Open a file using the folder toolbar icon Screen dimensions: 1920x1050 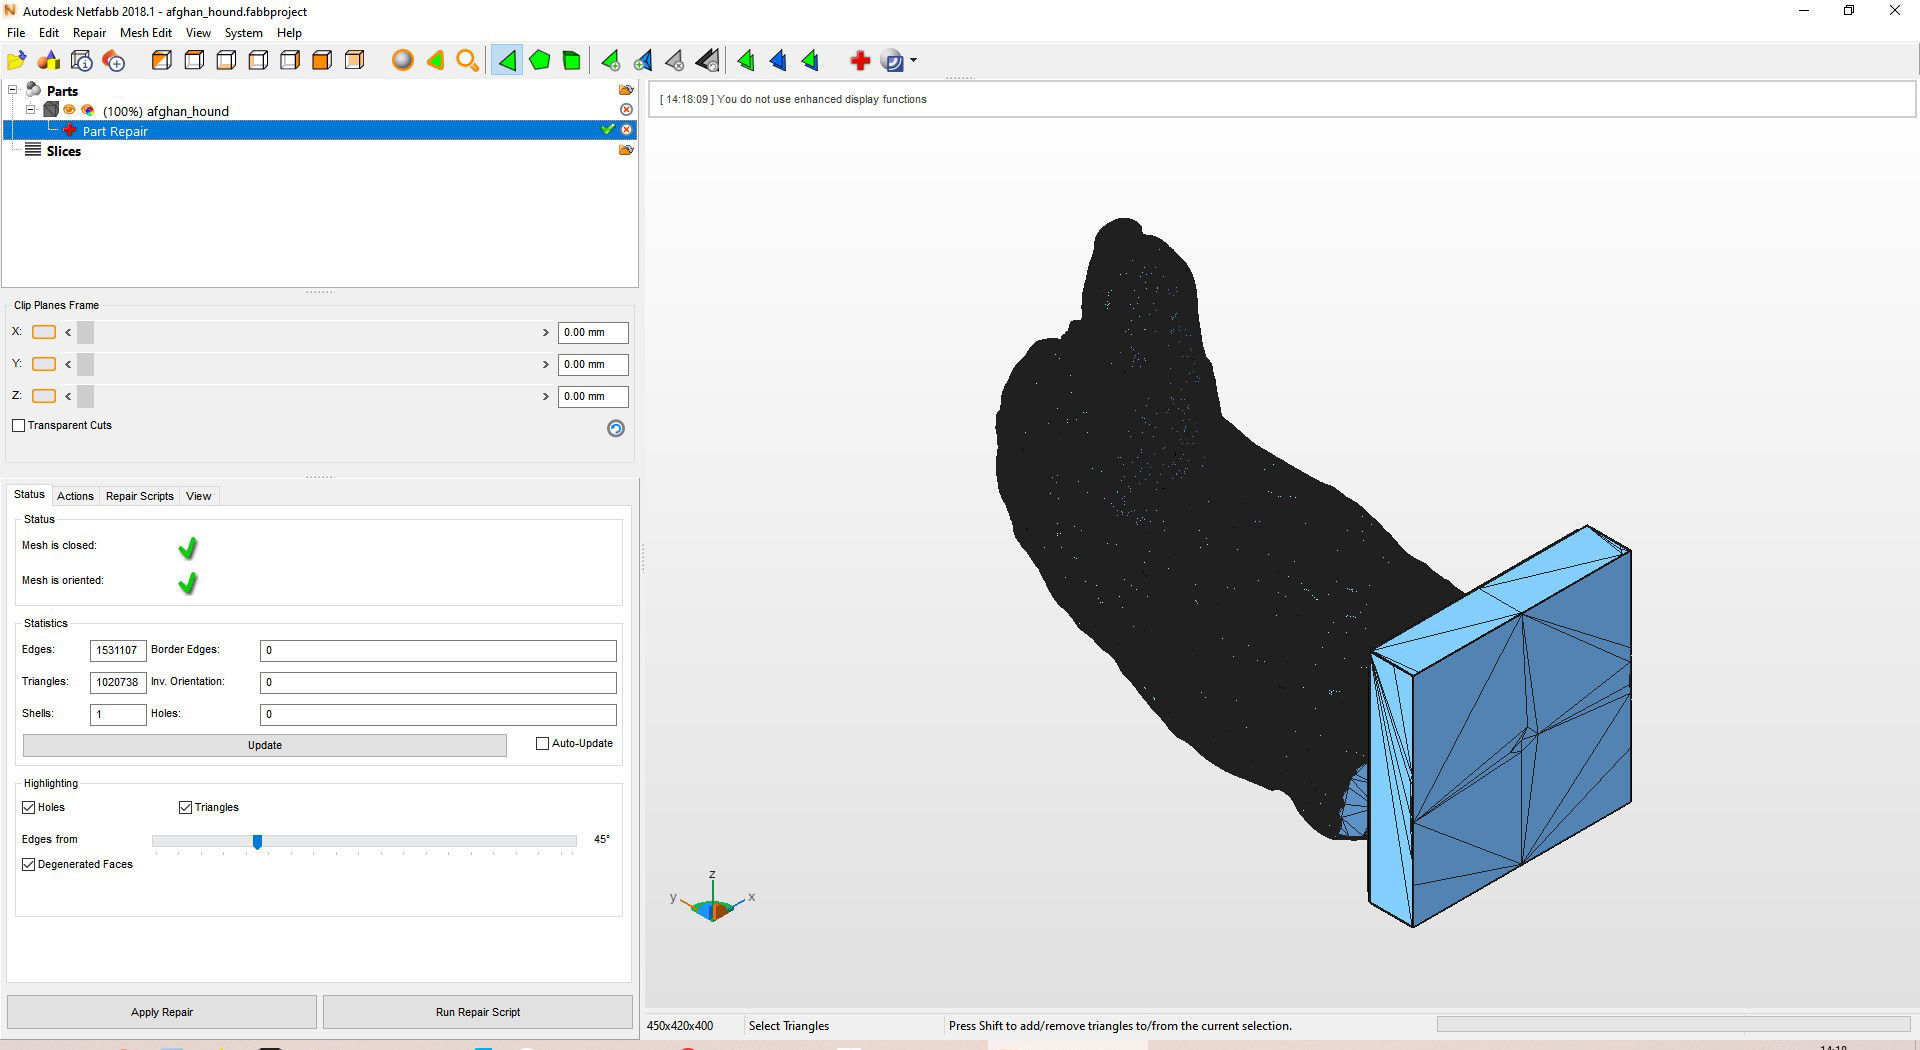point(17,61)
